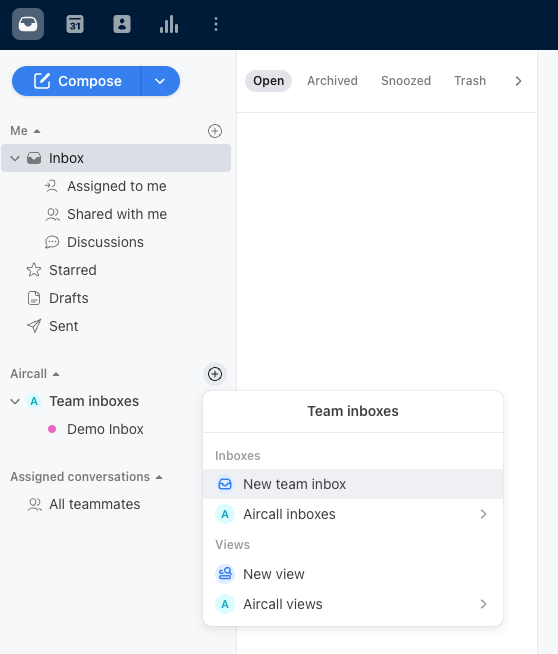Open the calendar icon in top bar
Image resolution: width=558 pixels, height=654 pixels.
[75, 24]
